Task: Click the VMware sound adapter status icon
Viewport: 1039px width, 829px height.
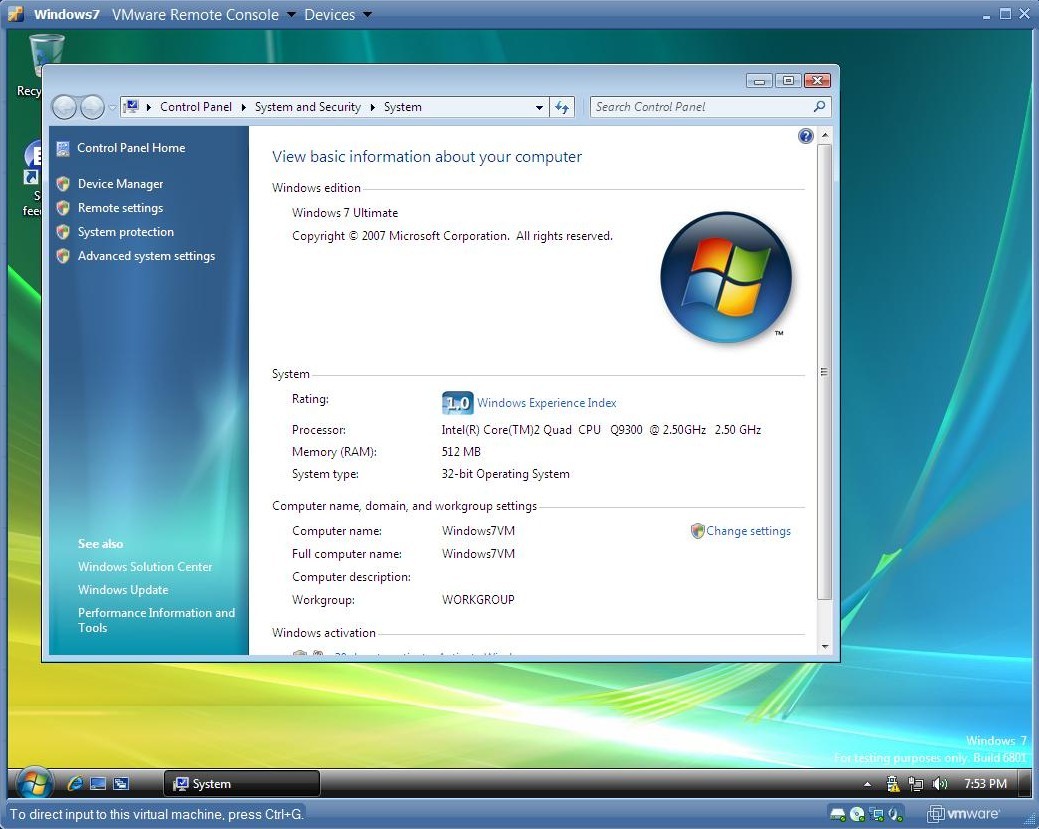Action: tap(893, 814)
